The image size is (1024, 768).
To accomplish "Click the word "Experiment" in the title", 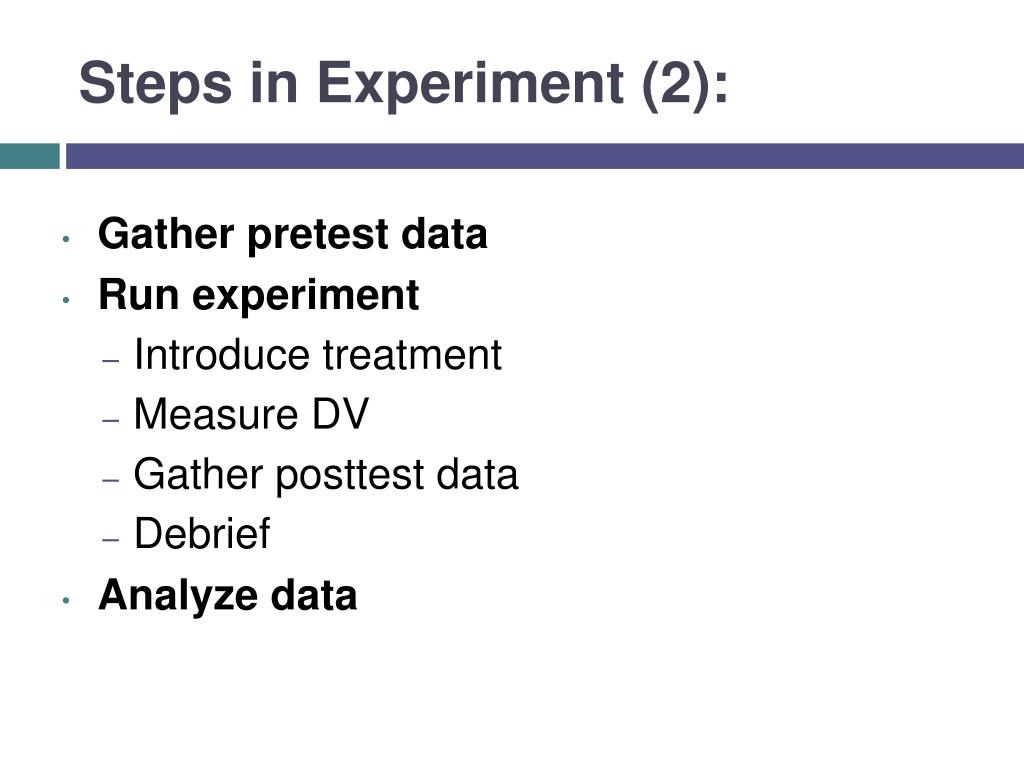I will (x=470, y=86).
